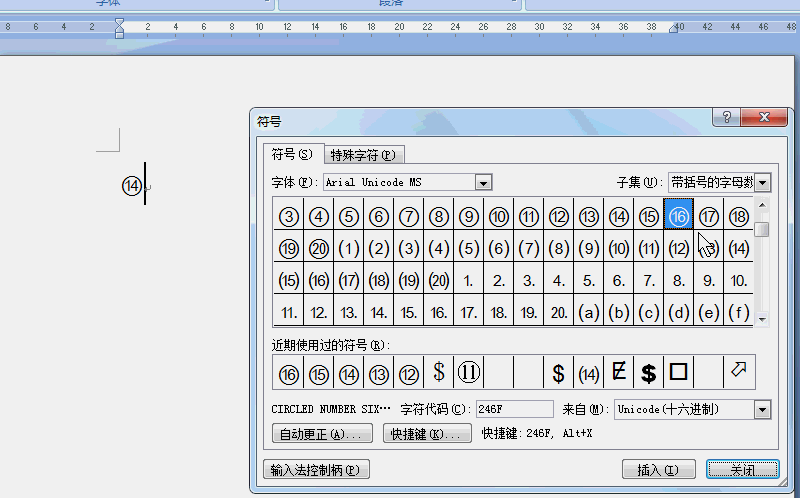800x498 pixels.
Task: Choose parenthesized letter (a) symbol
Action: click(589, 312)
